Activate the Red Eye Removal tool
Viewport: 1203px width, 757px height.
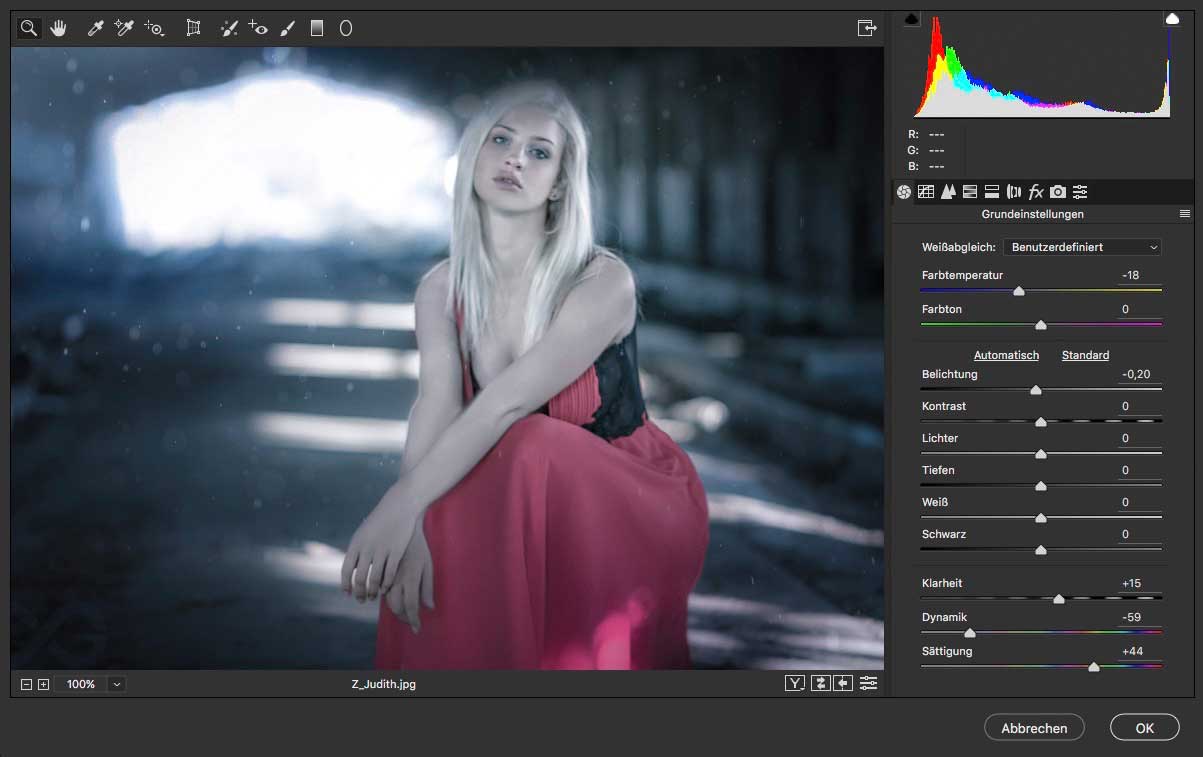pyautogui.click(x=258, y=28)
